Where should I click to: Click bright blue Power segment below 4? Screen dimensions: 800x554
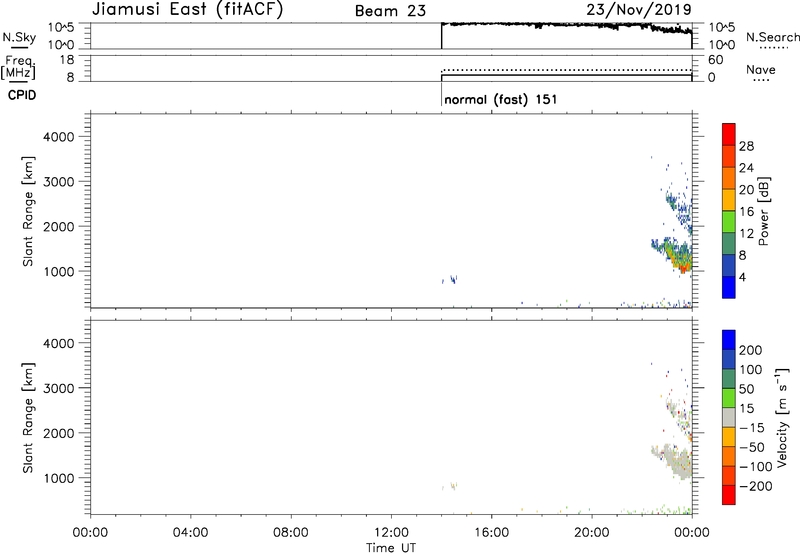coord(729,287)
